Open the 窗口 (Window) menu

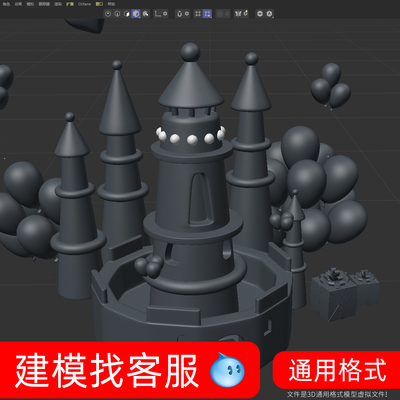(x=99, y=4)
